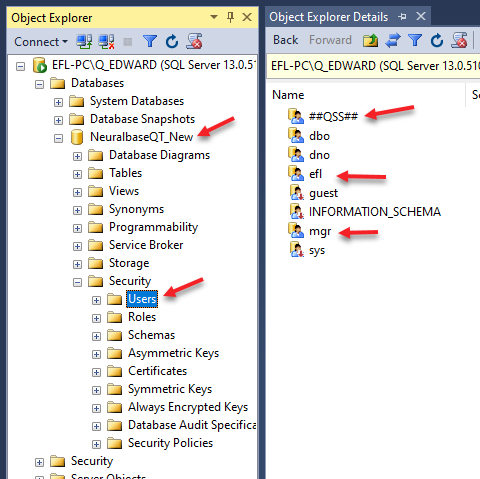
Task: Click Back in Object Explorer Details
Action: tap(285, 40)
